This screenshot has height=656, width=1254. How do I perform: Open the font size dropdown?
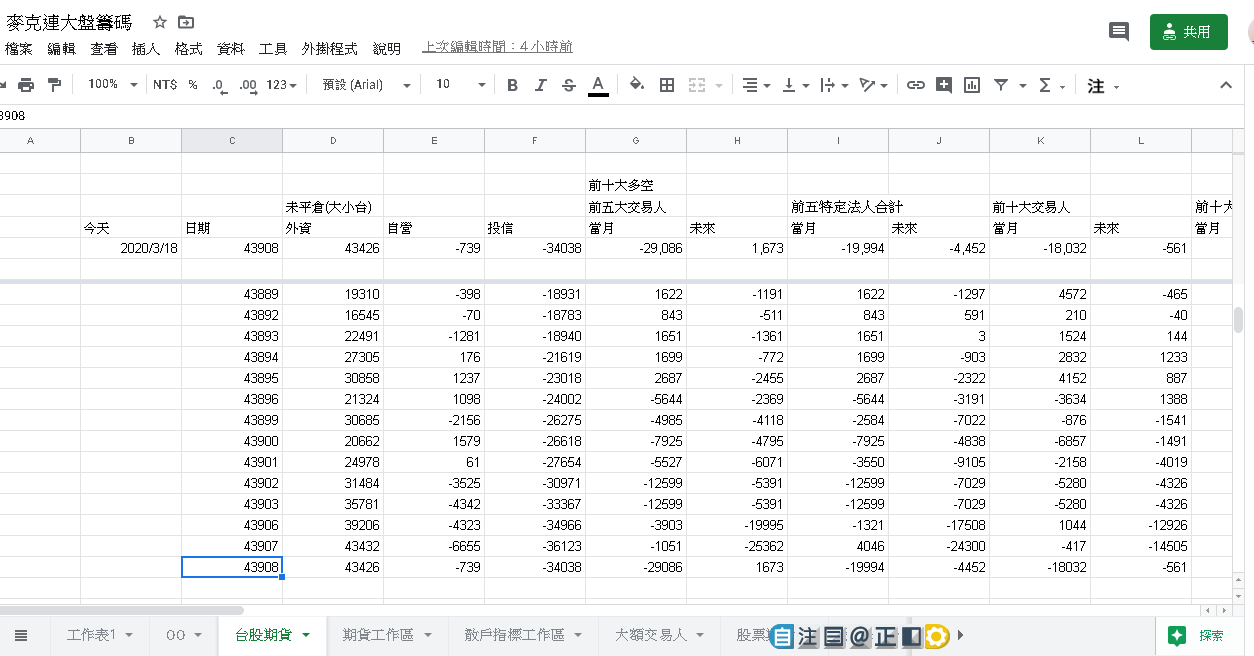pyautogui.click(x=460, y=85)
